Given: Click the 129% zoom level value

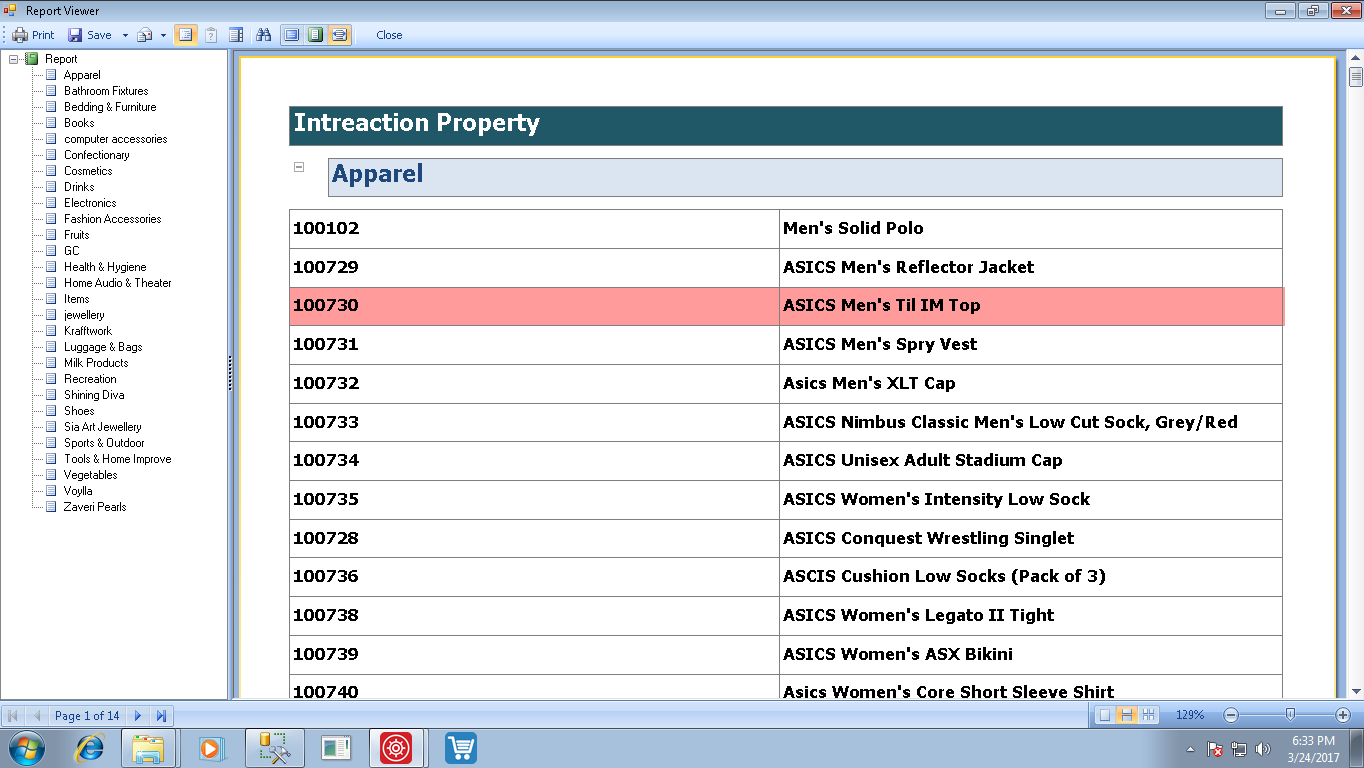Looking at the screenshot, I should [x=1190, y=715].
